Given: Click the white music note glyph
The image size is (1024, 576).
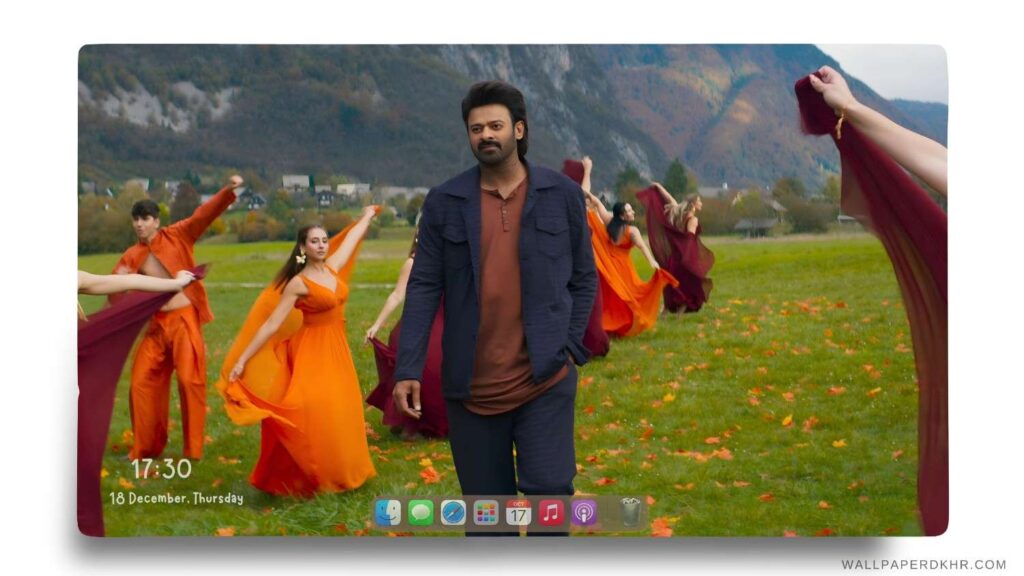Looking at the screenshot, I should tap(551, 512).
